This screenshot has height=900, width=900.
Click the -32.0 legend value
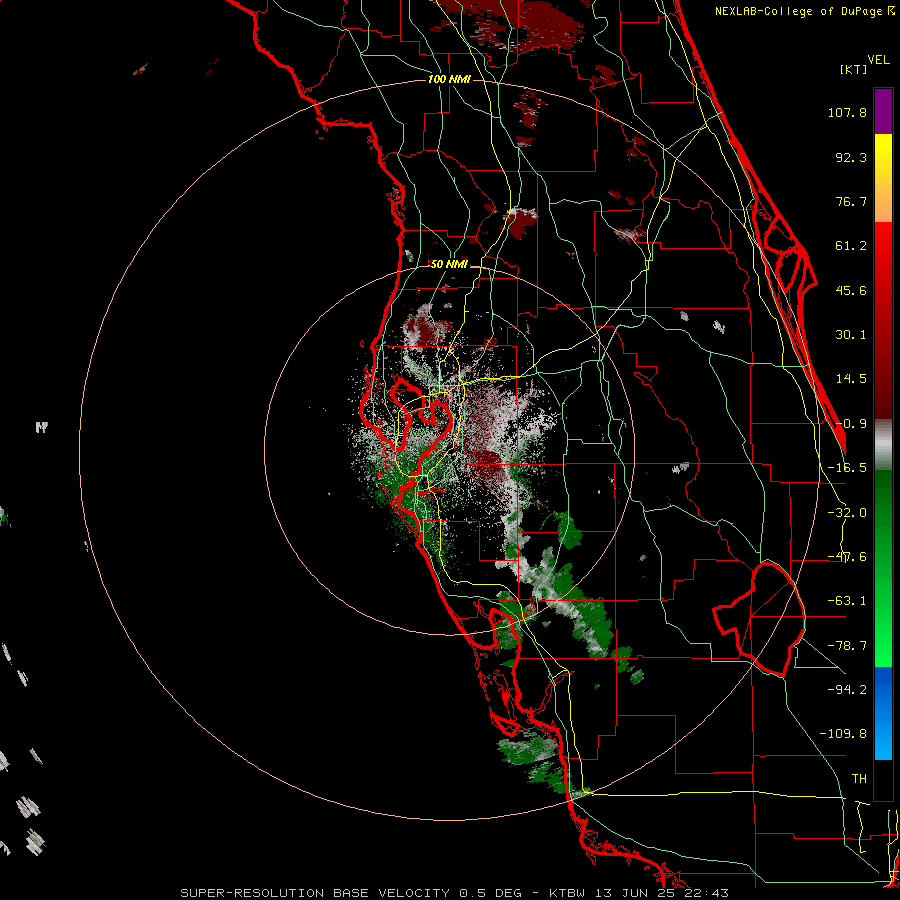[847, 513]
